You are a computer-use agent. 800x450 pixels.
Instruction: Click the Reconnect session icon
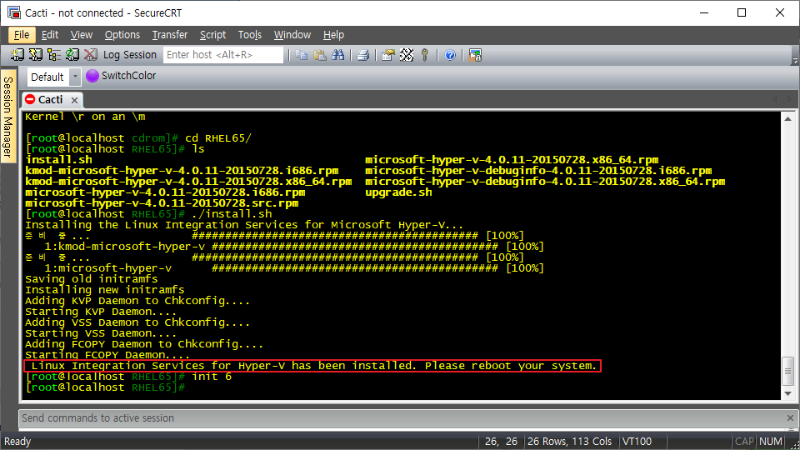70,55
